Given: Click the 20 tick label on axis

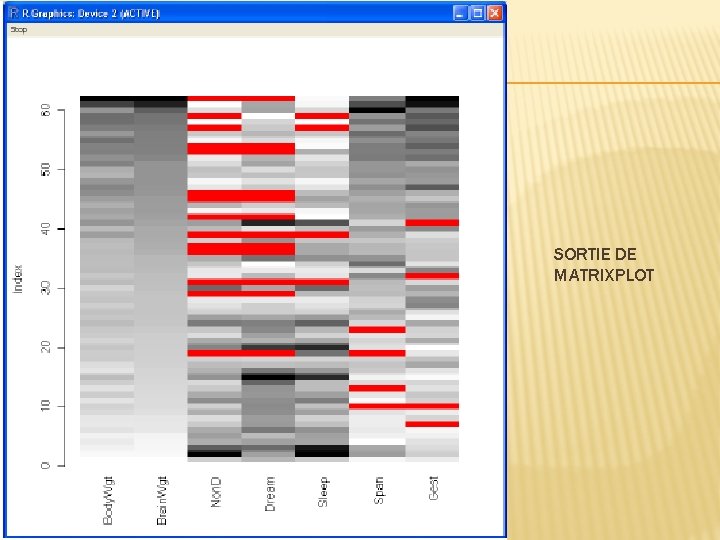Looking at the screenshot, I should (x=45, y=347).
